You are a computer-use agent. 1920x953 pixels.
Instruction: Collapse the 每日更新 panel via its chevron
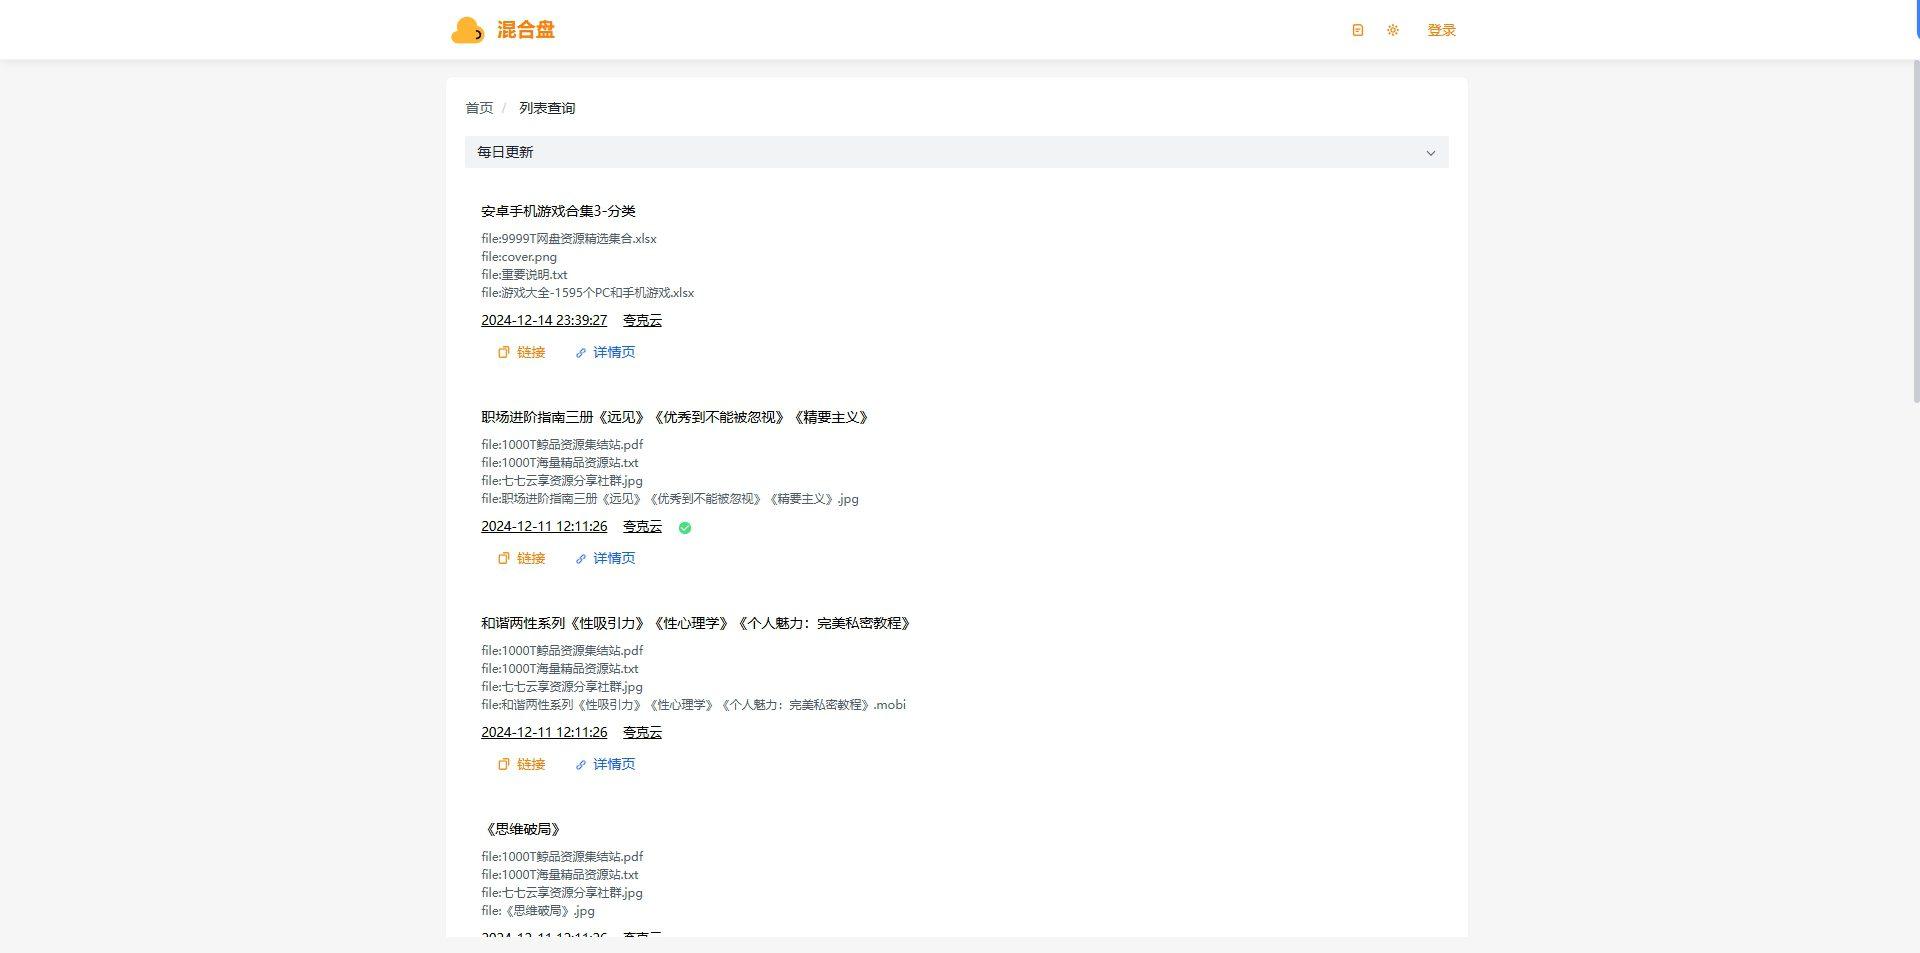tap(1431, 152)
